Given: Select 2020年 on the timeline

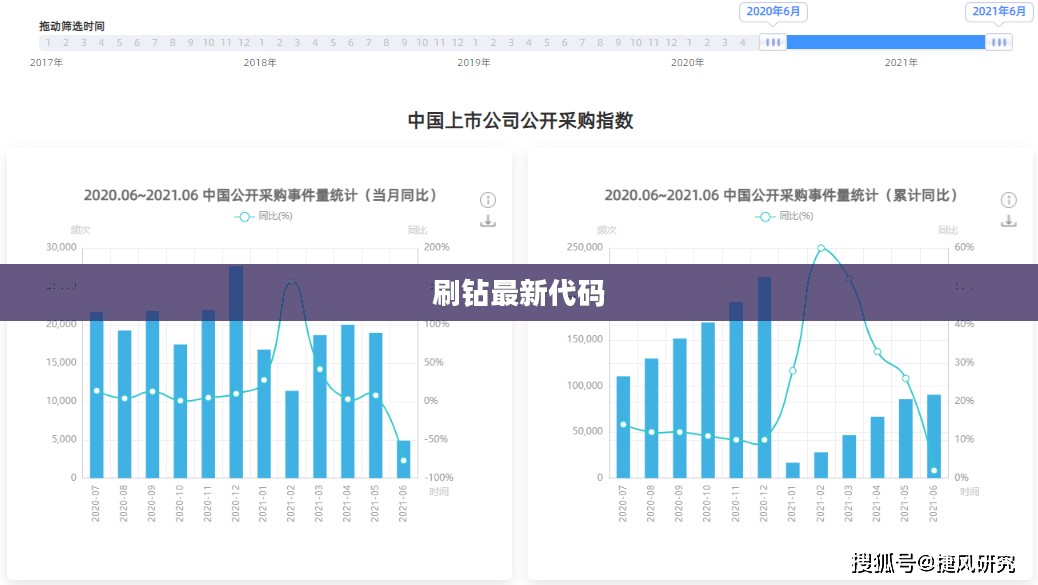Looking at the screenshot, I should [688, 62].
